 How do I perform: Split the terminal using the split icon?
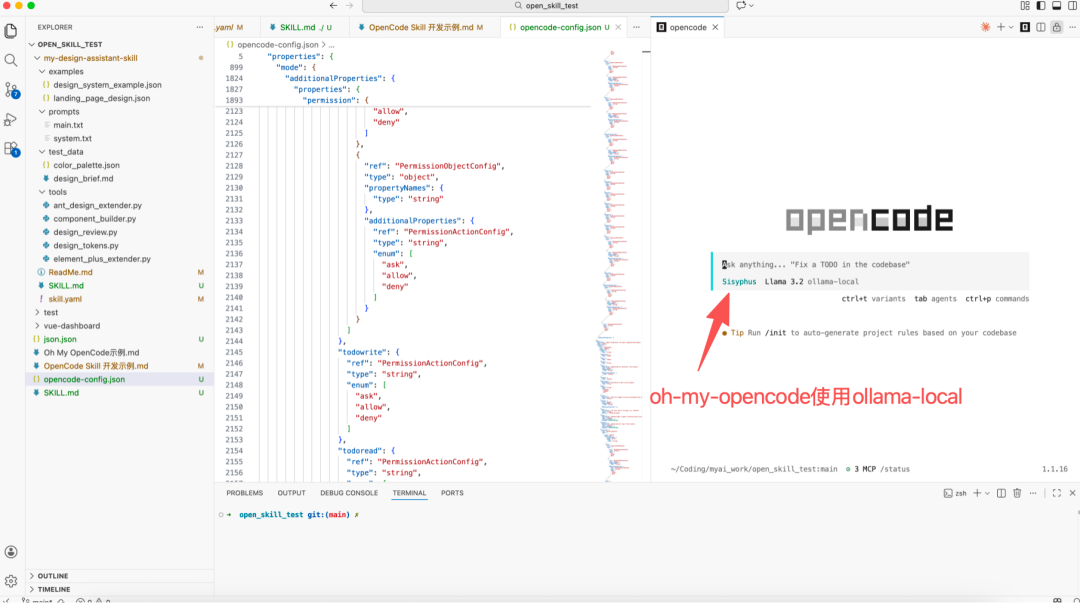click(1001, 492)
